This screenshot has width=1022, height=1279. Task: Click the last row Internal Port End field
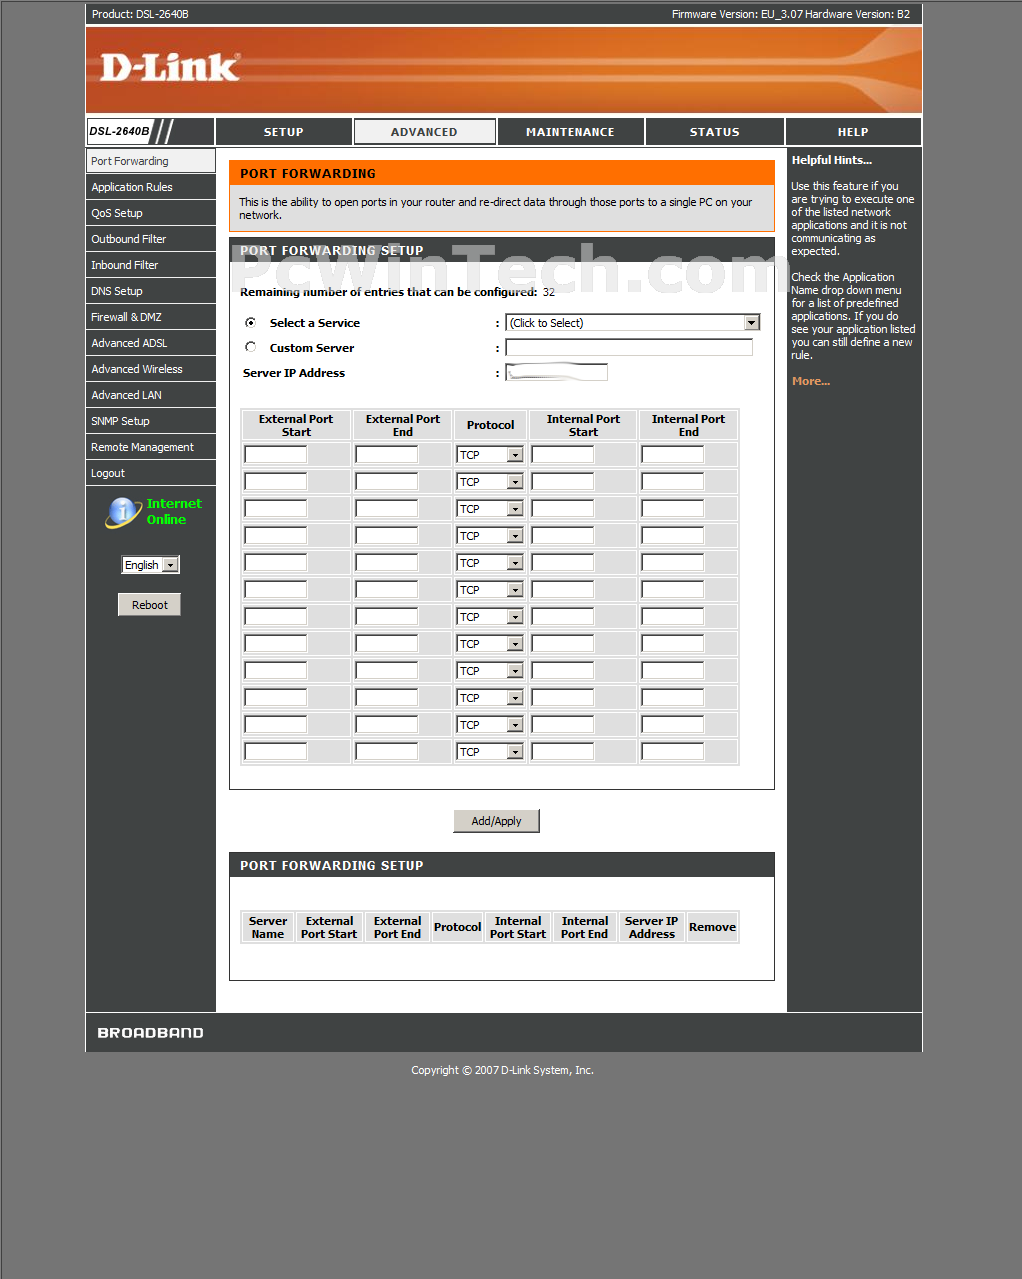tap(673, 751)
